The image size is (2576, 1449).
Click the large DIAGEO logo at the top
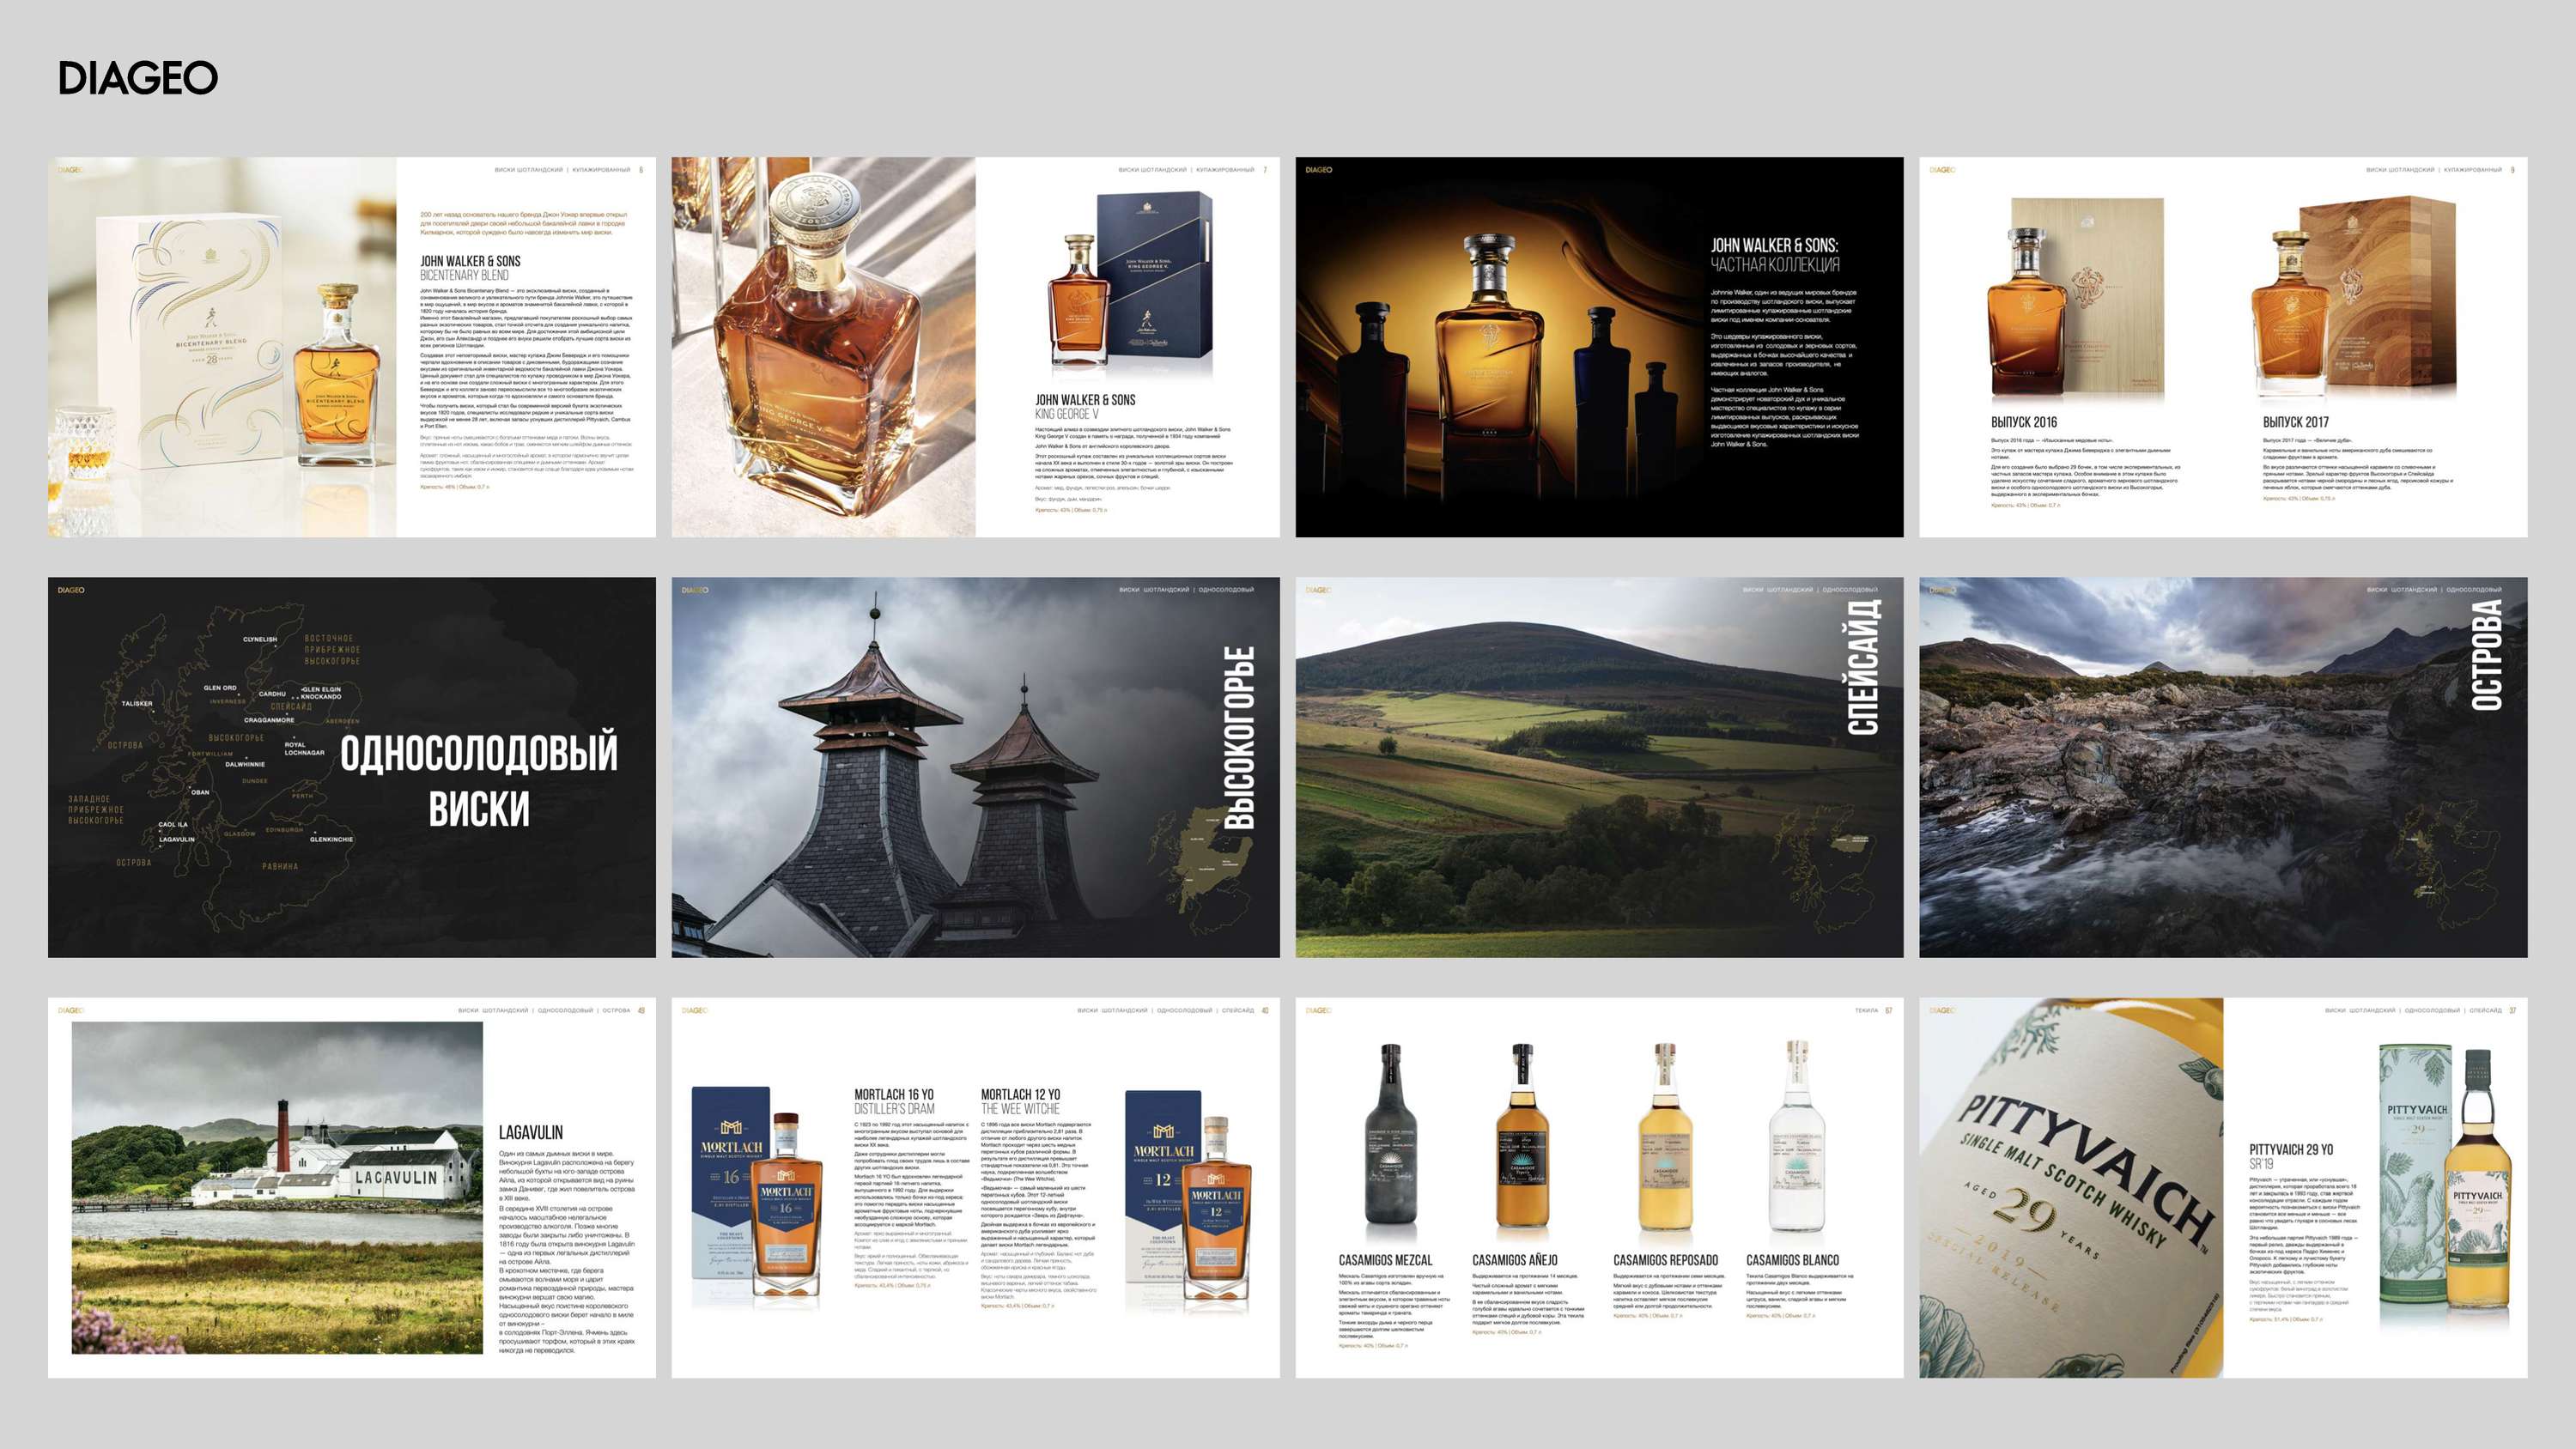pyautogui.click(x=138, y=78)
